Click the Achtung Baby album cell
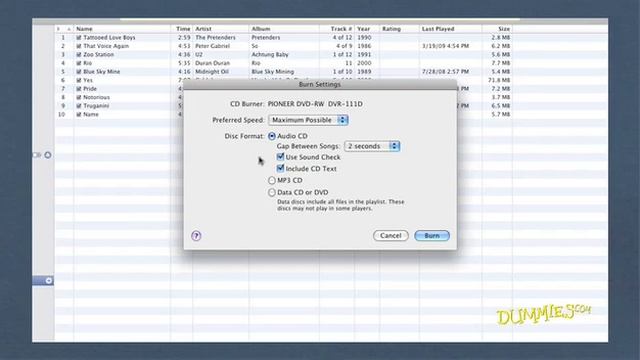Viewport: 640px width, 360px height. coord(270,55)
